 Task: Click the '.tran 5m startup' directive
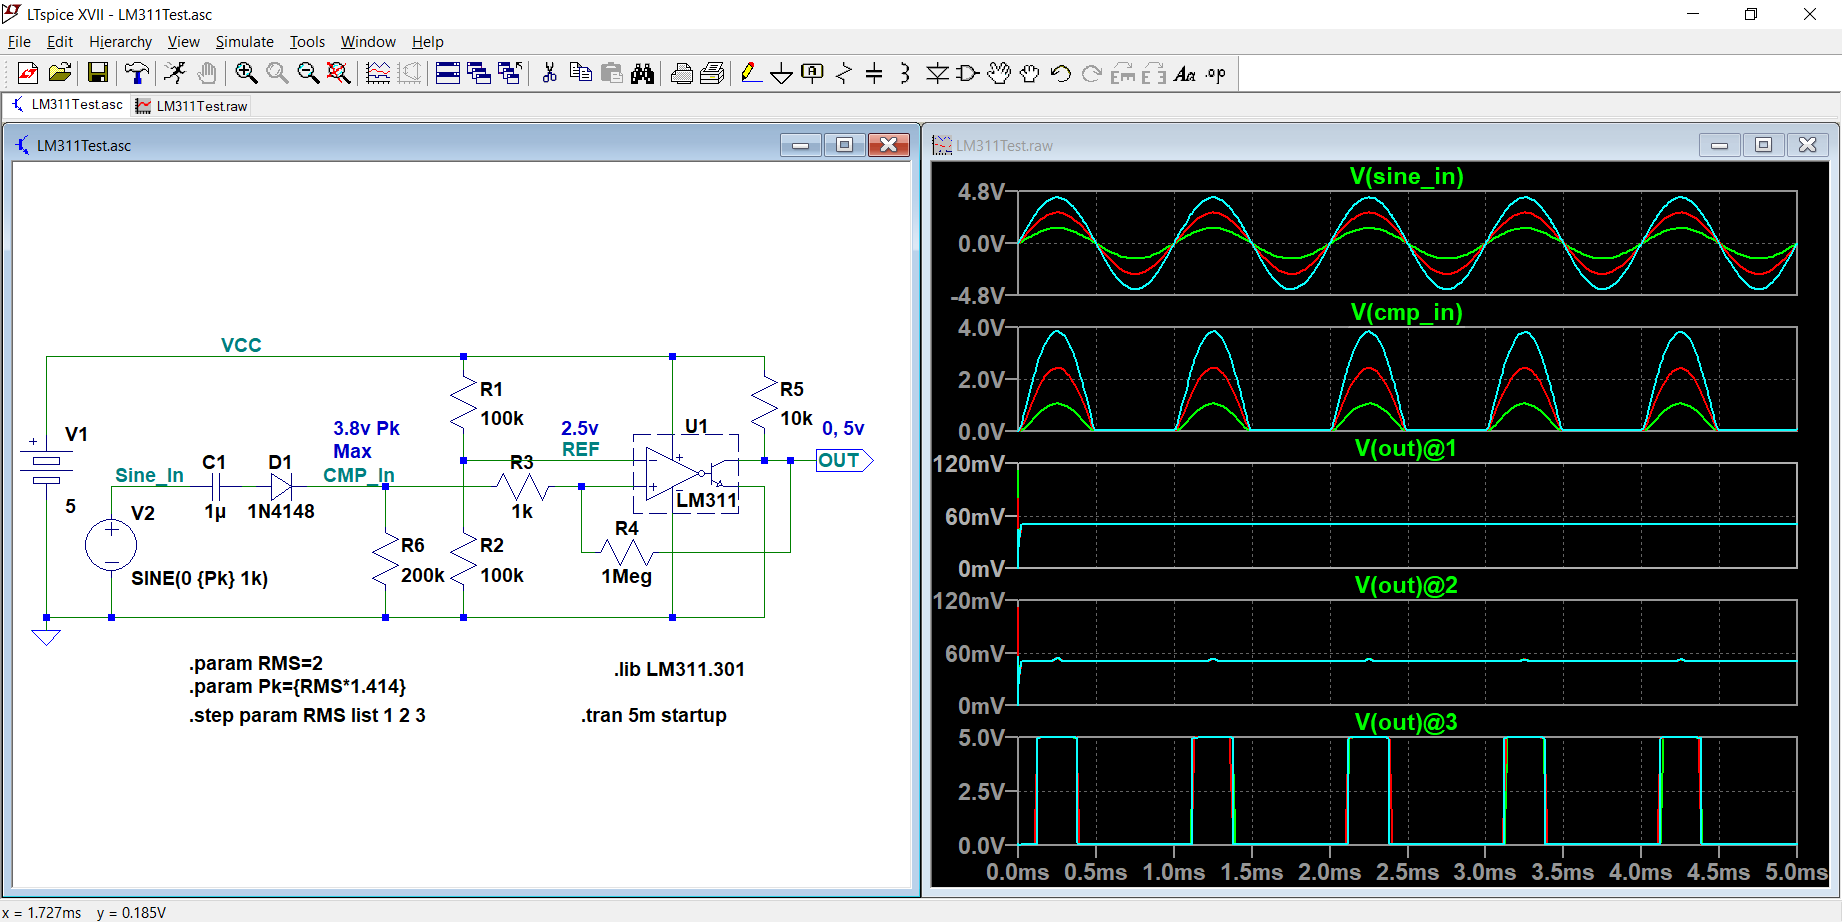pyautogui.click(x=654, y=715)
